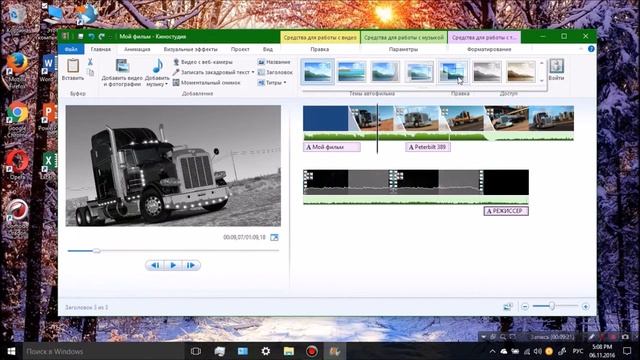Open the record narration dropdown arrow

253,72
